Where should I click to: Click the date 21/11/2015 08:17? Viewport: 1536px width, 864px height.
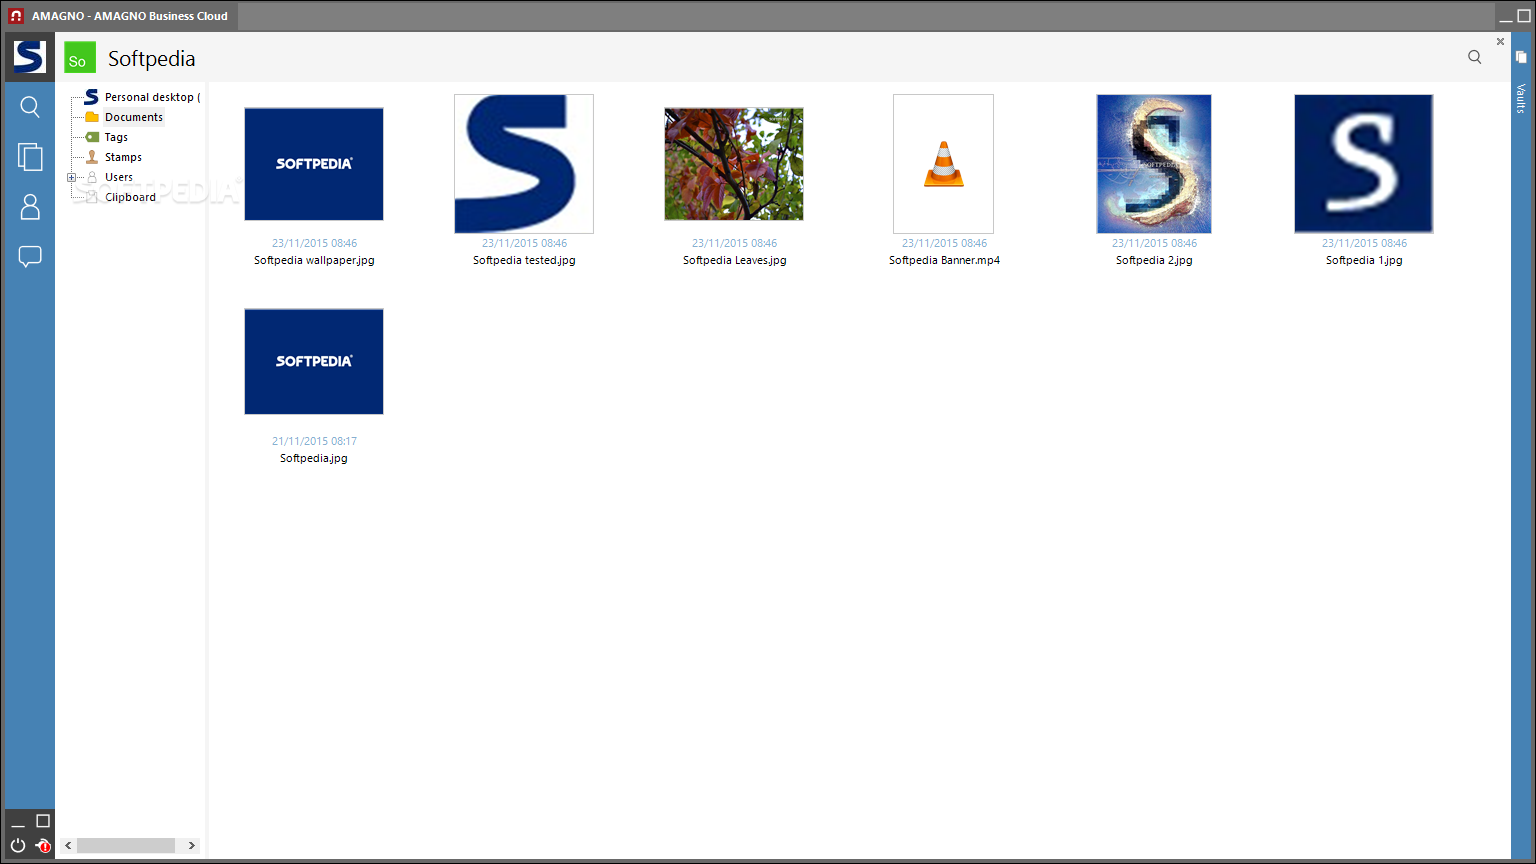pos(314,441)
